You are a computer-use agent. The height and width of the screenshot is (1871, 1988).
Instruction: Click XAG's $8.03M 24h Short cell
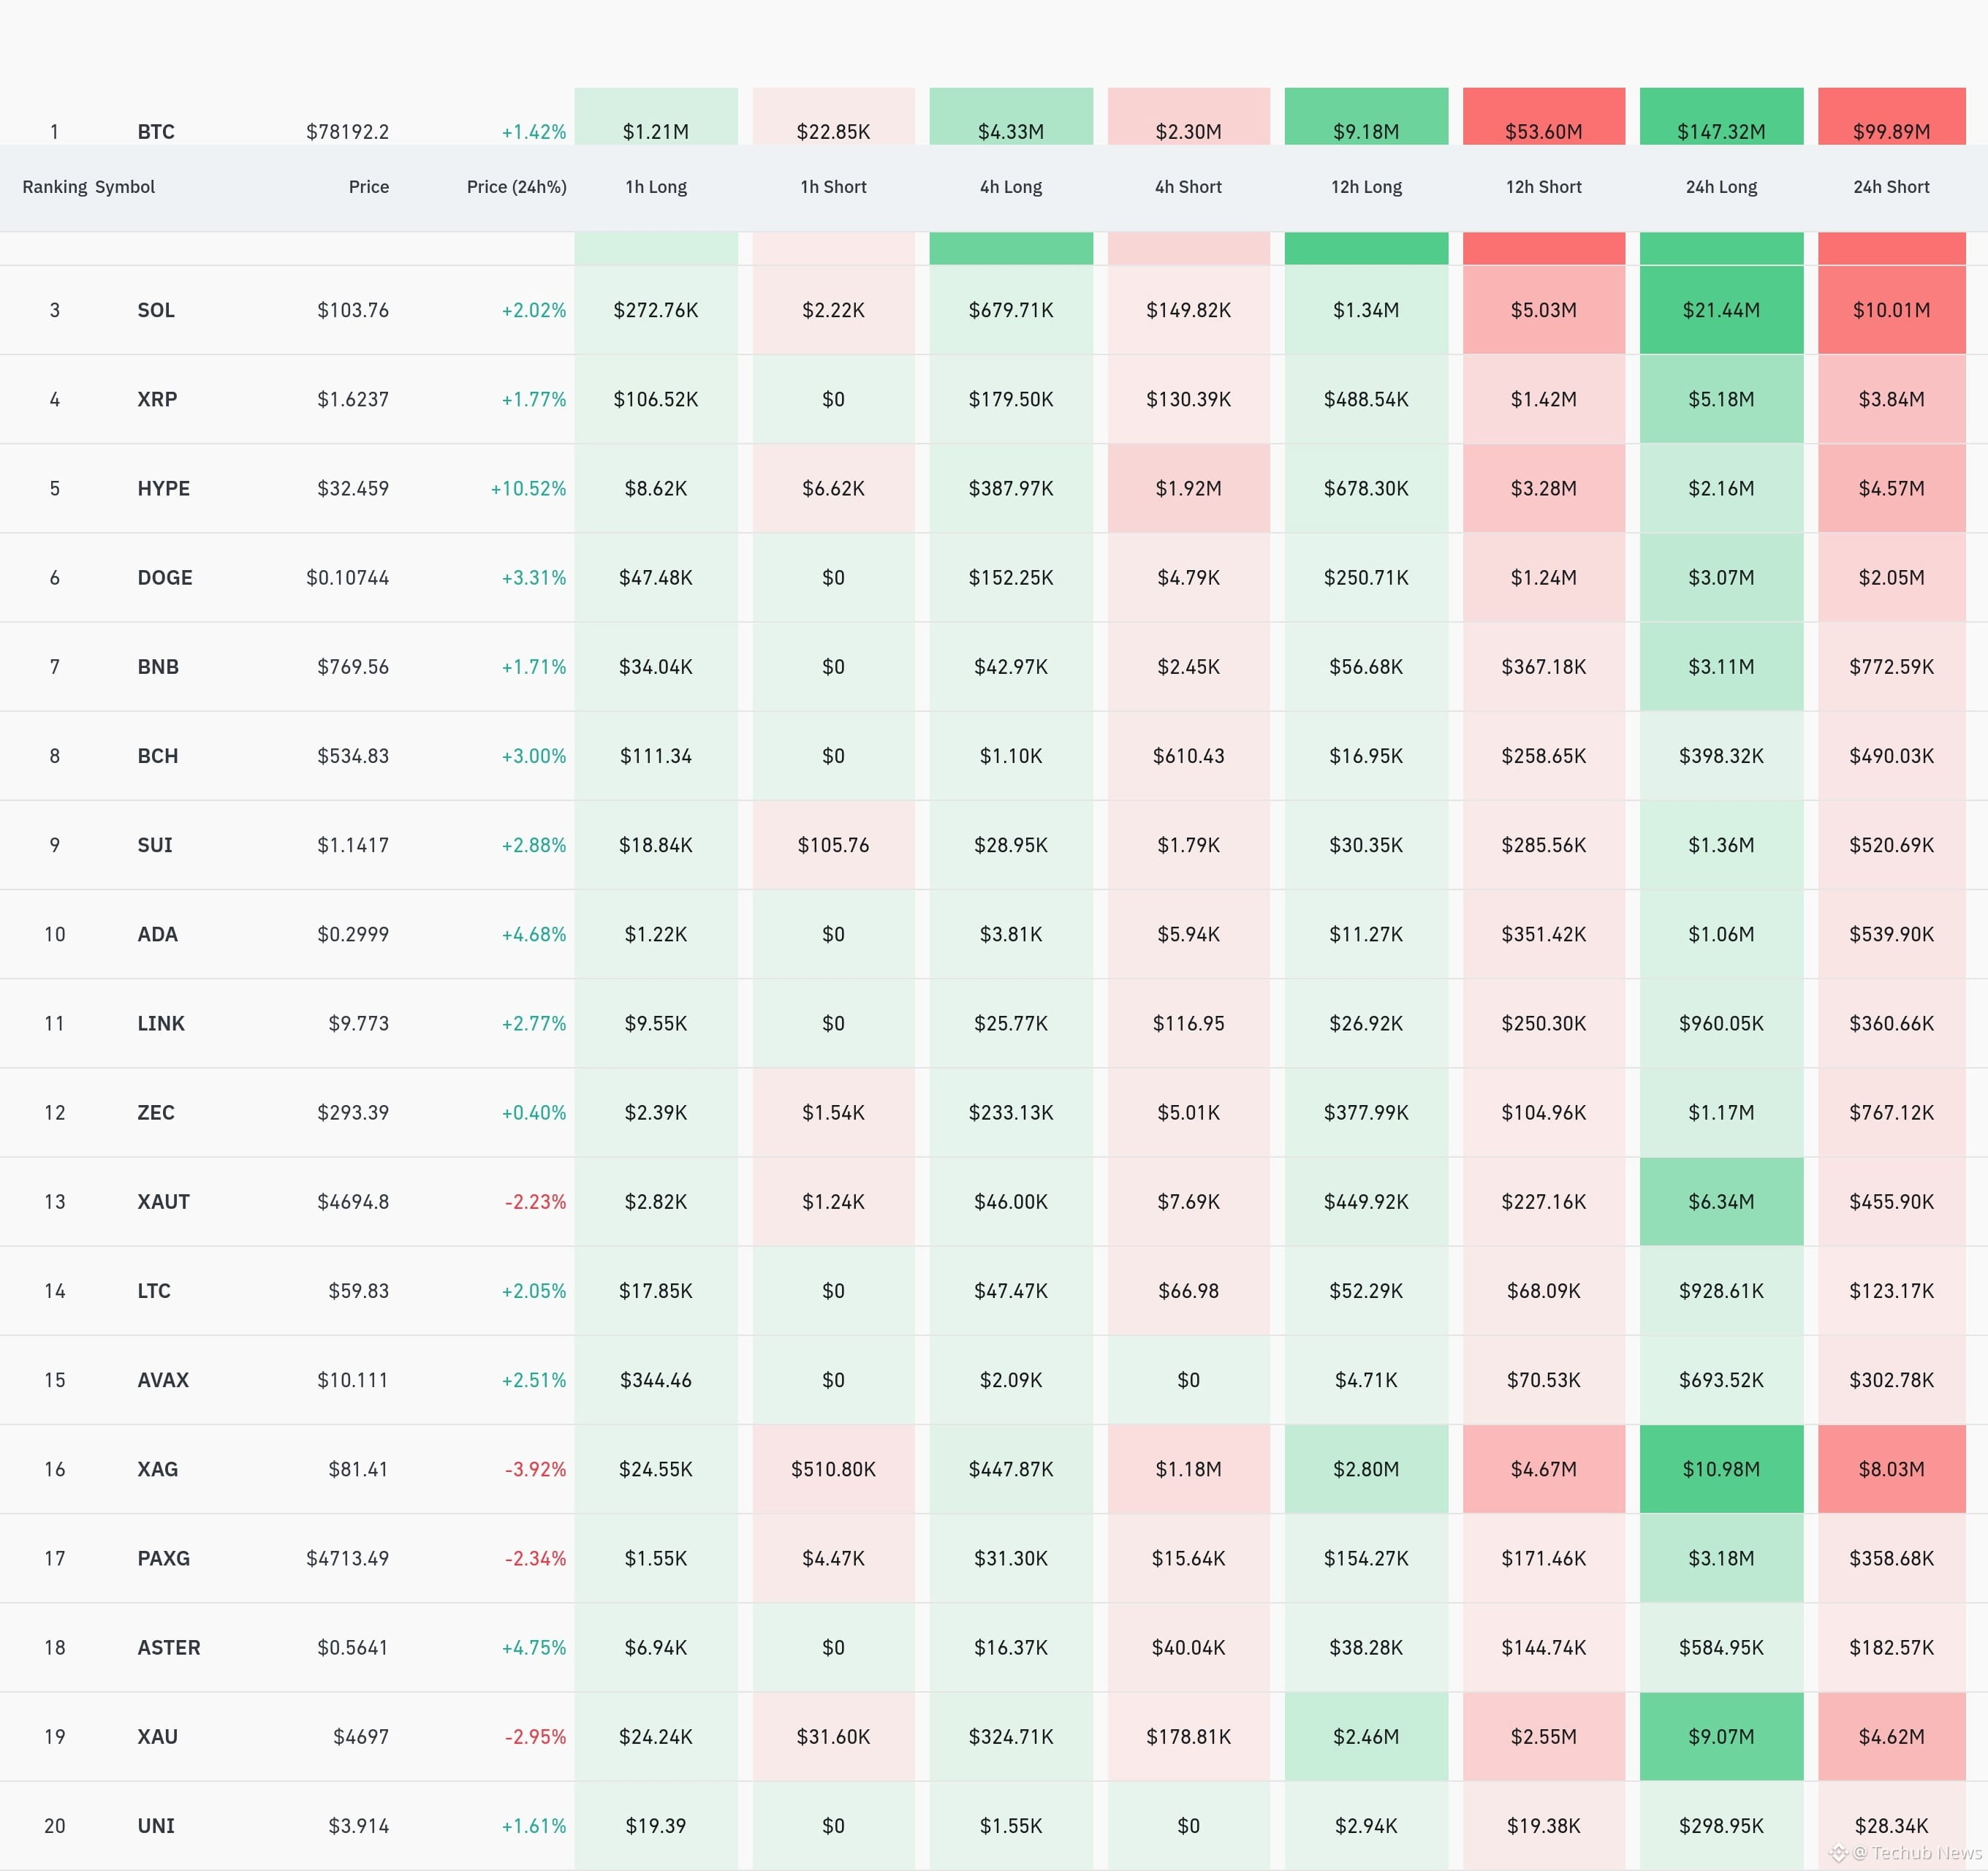tap(1890, 1469)
